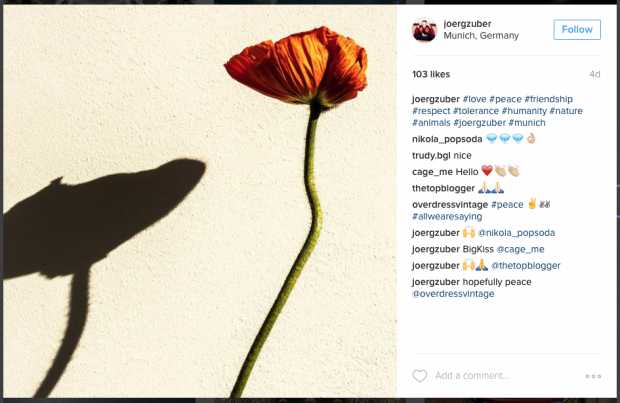Viewport: 620px width, 403px height.
Task: Open the three-dot more options menu
Action: tap(593, 376)
